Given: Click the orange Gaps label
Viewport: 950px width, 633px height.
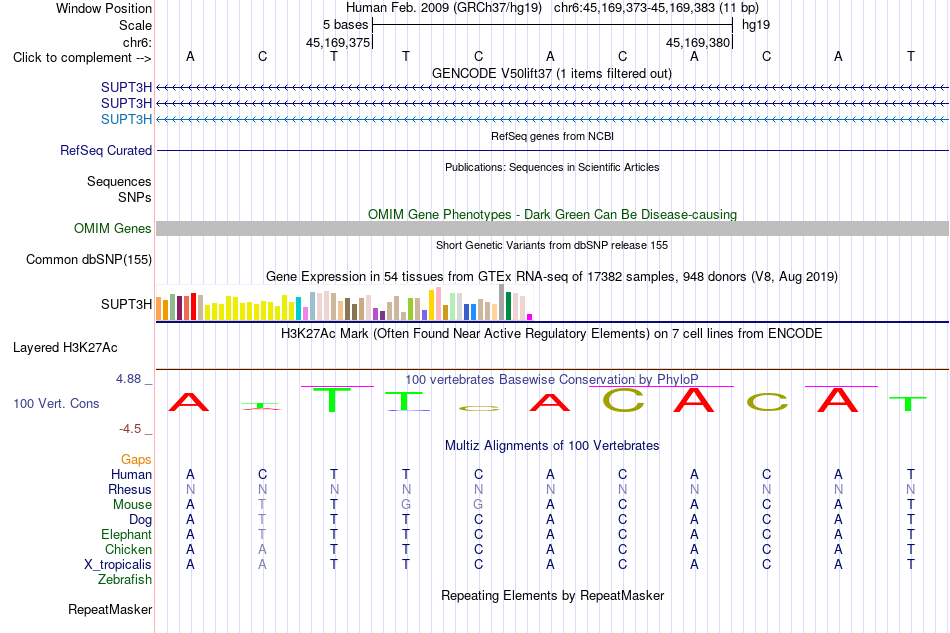Looking at the screenshot, I should 136,459.
